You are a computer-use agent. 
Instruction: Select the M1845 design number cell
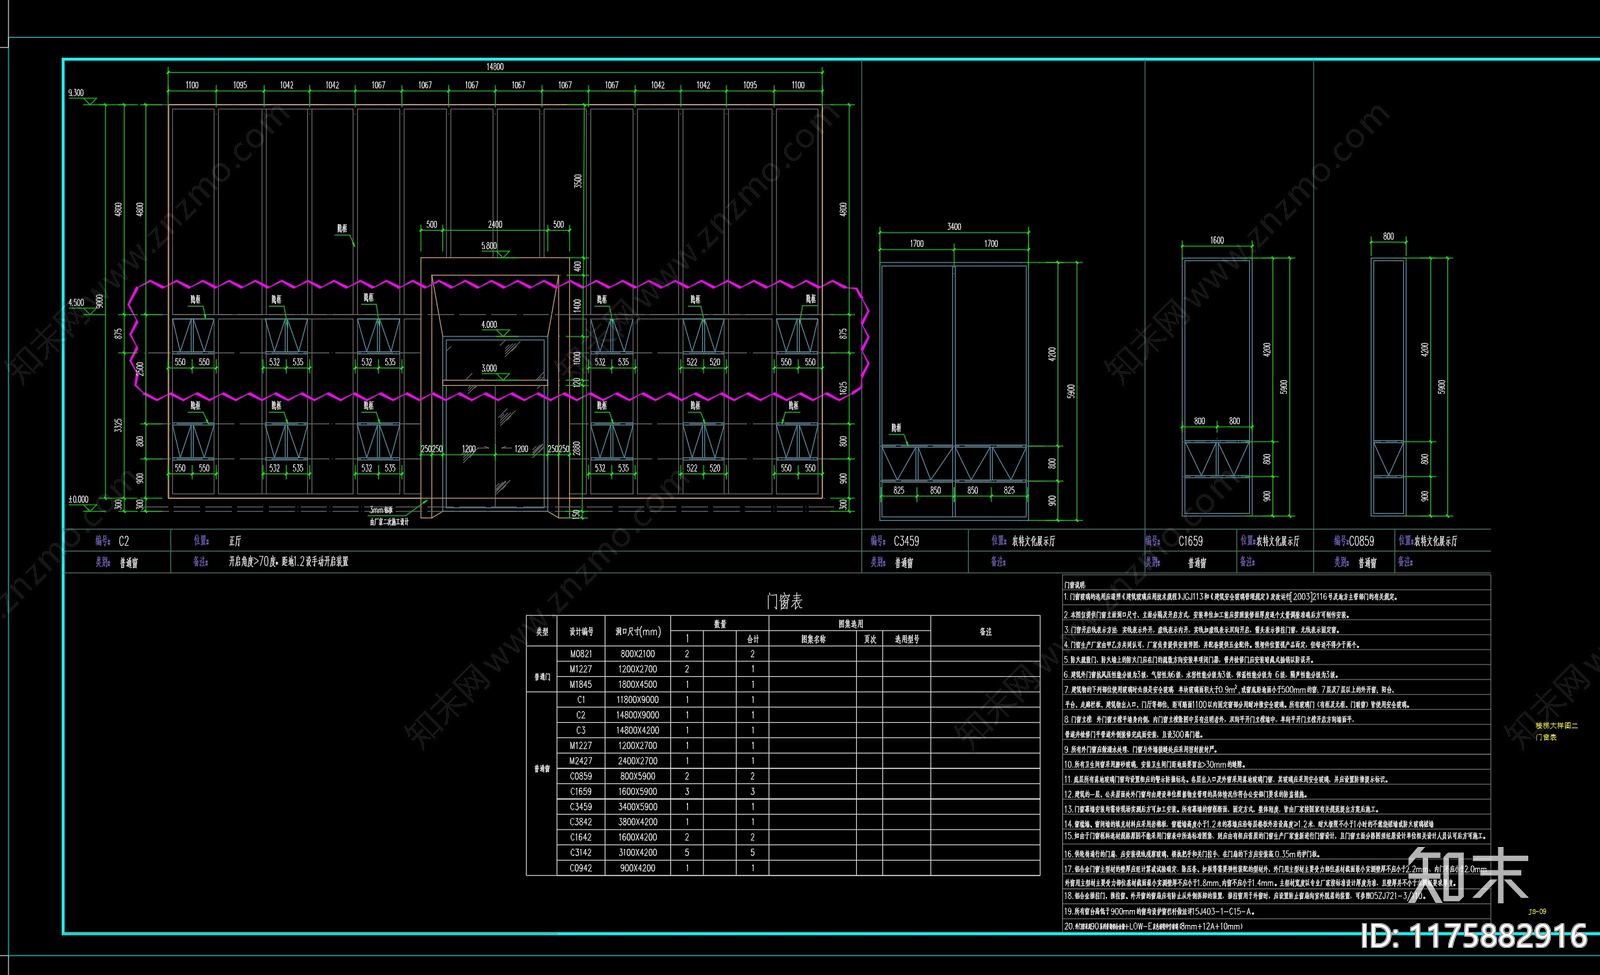581,685
